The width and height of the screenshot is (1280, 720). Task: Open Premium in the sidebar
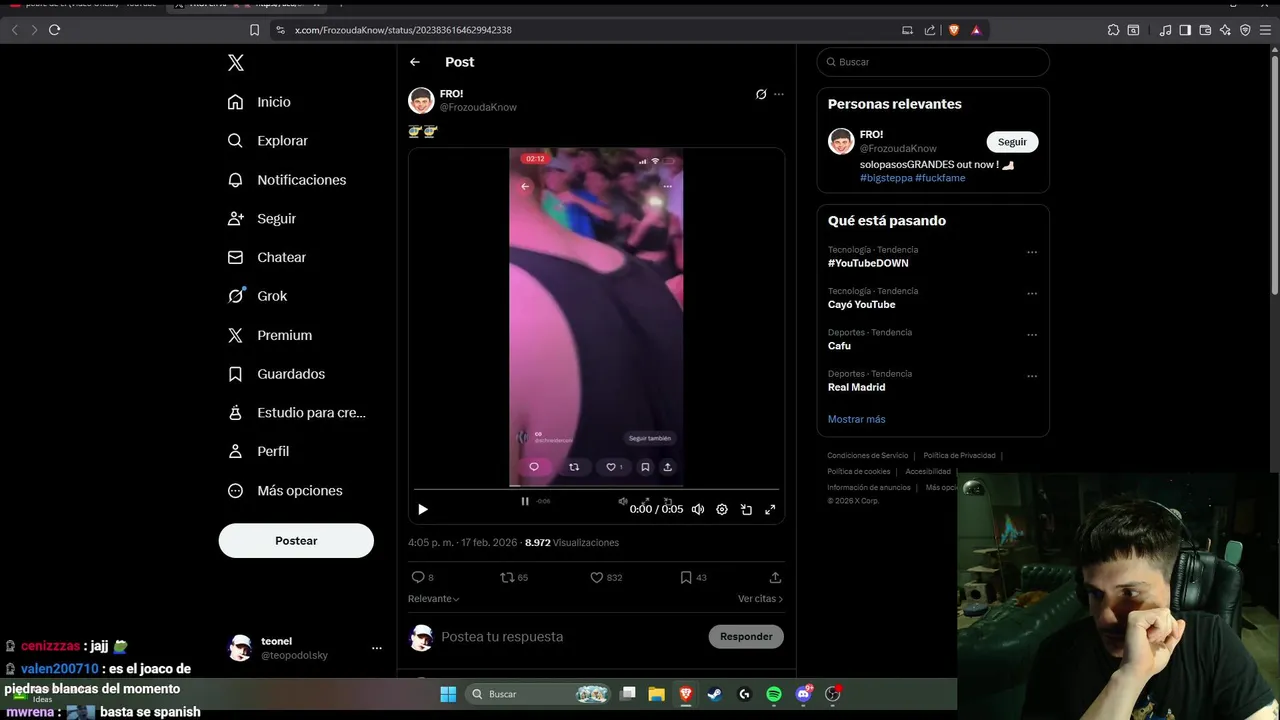tap(269, 335)
